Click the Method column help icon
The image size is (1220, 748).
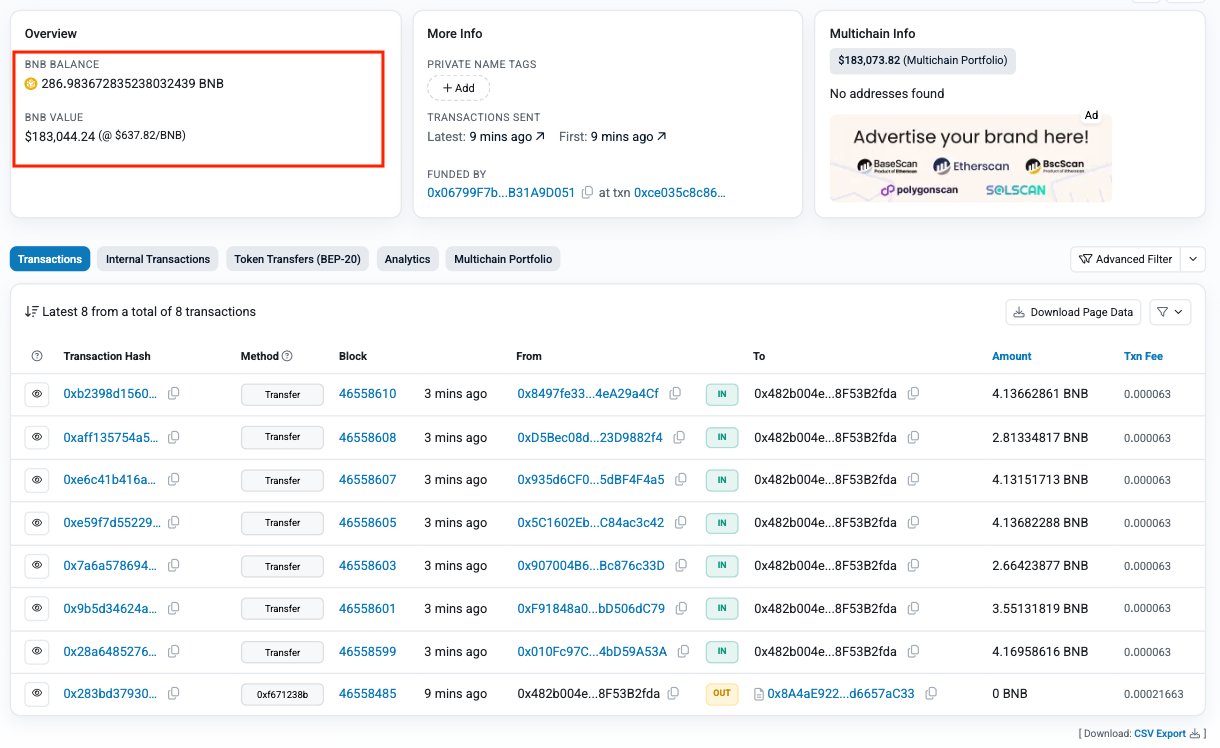(x=287, y=356)
